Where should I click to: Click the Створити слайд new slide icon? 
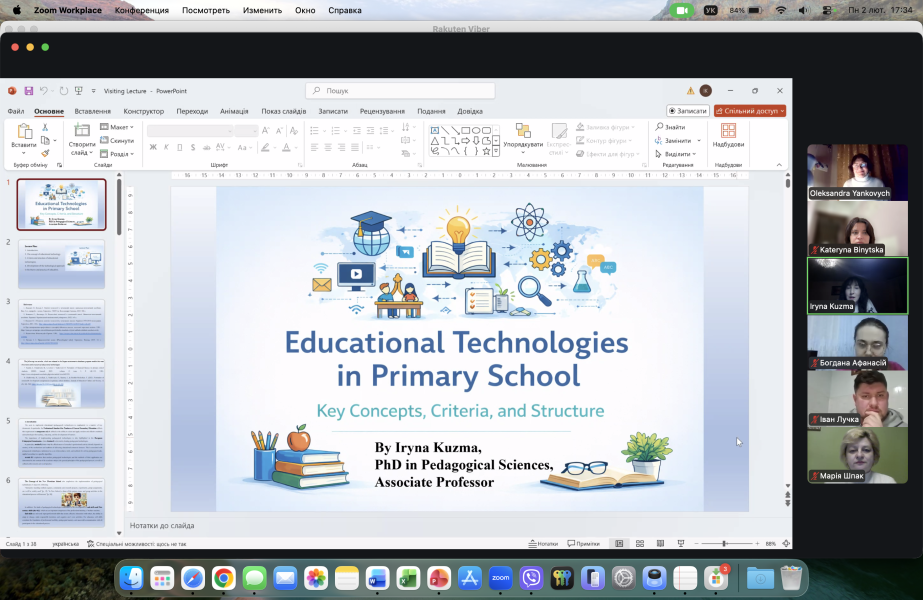[x=82, y=133]
